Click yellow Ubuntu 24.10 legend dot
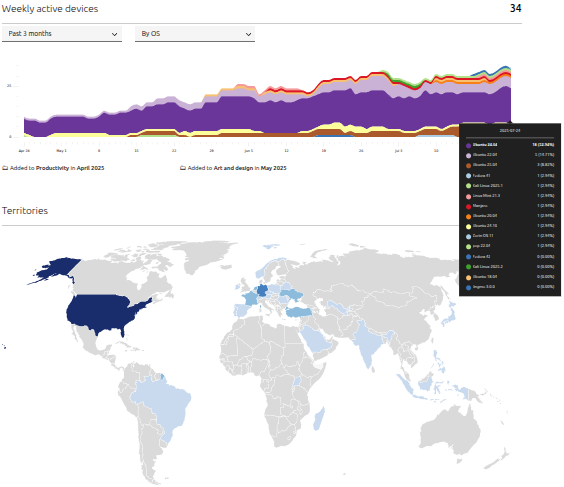Screen dimensions: 564x487 point(468,227)
